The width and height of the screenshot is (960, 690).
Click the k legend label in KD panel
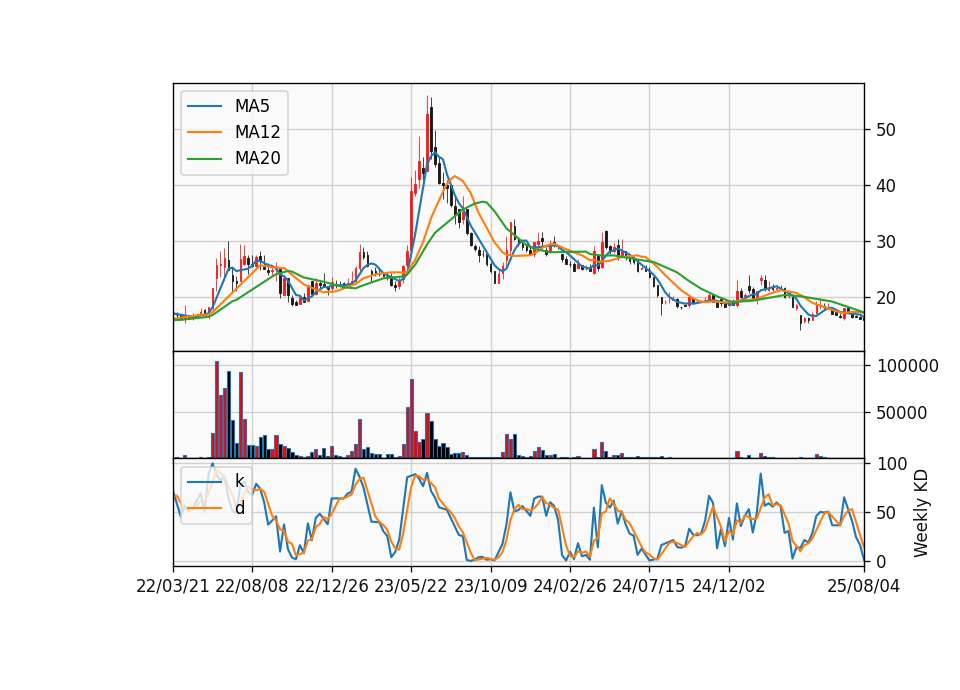coord(239,482)
